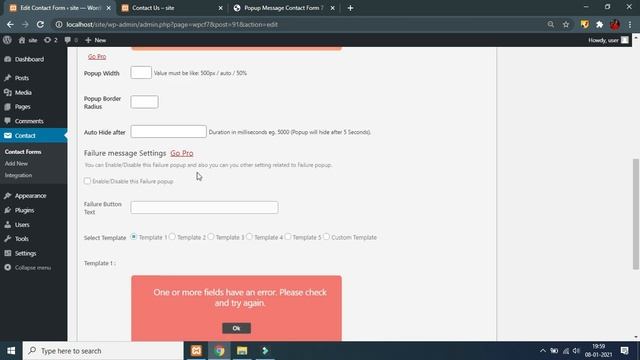Open Chrome from taskbar
The image size is (640, 360).
[x=220, y=351]
